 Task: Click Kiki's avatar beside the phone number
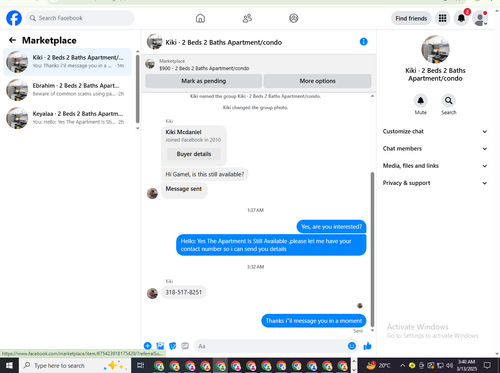152,293
